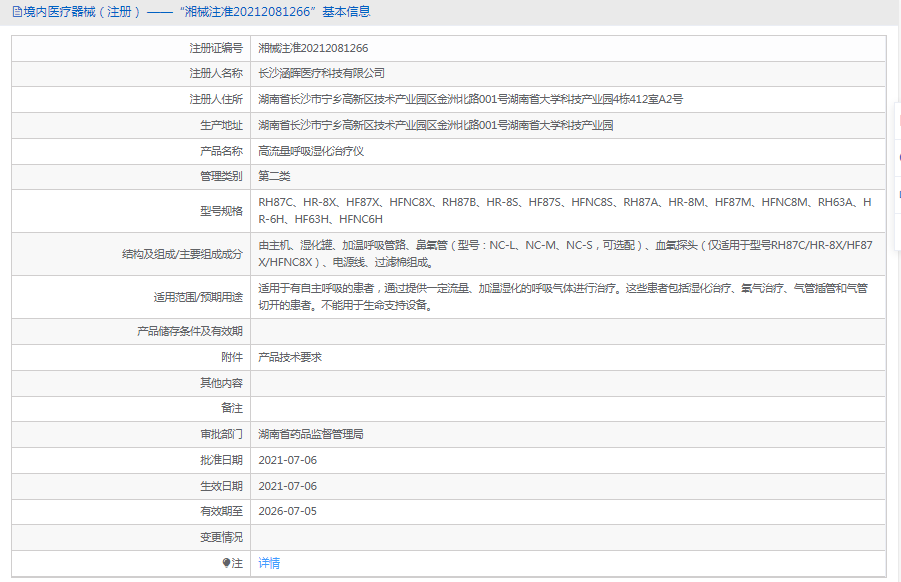Click the 管理类别 row label
The width and height of the screenshot is (901, 582).
click(x=221, y=176)
